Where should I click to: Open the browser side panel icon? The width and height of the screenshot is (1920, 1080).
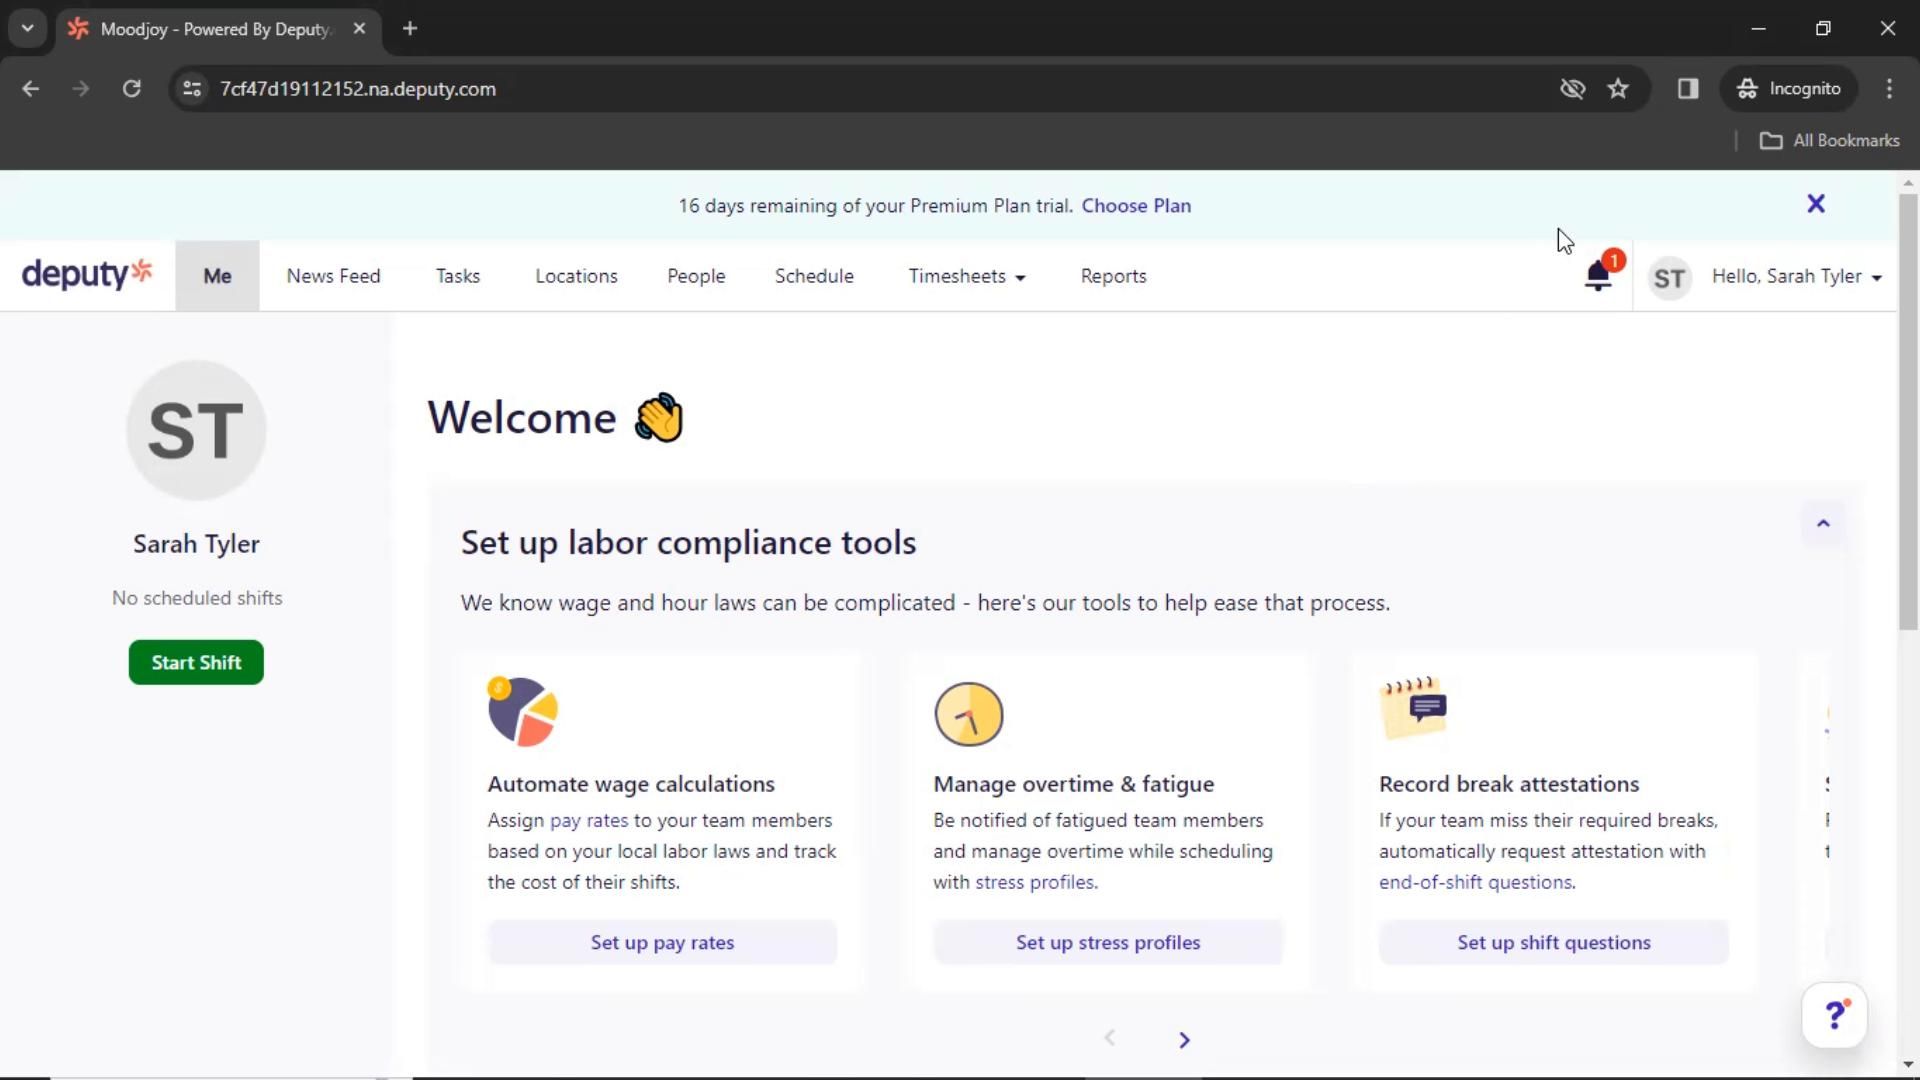1688,89
